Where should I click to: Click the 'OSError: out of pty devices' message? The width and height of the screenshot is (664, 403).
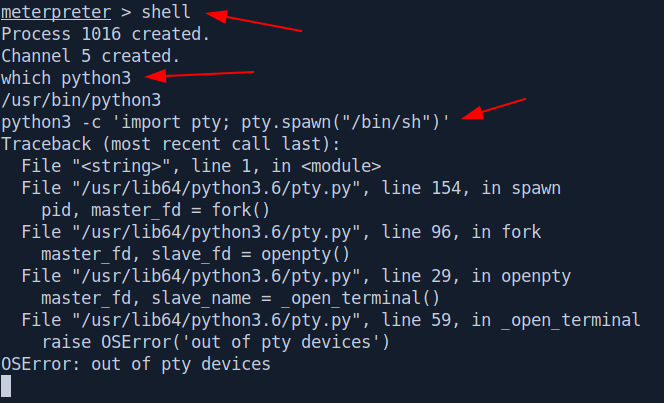pyautogui.click(x=136, y=364)
